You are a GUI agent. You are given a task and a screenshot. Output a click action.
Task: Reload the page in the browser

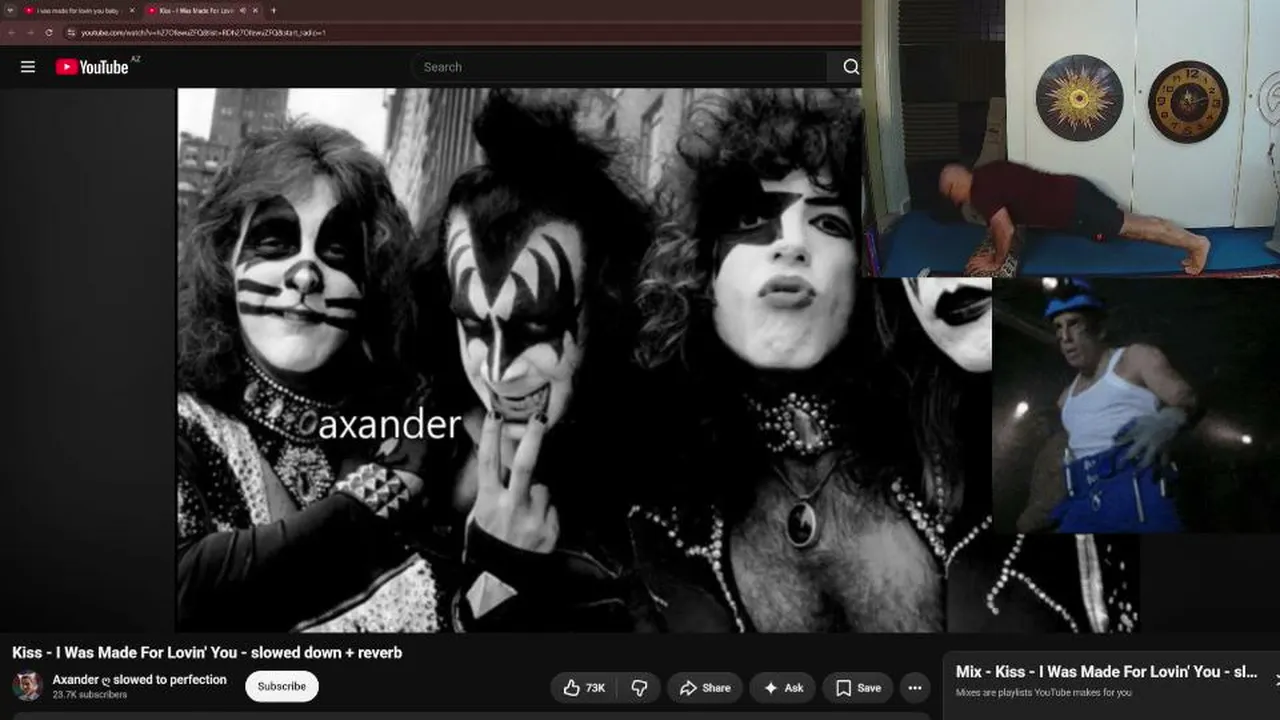point(49,32)
